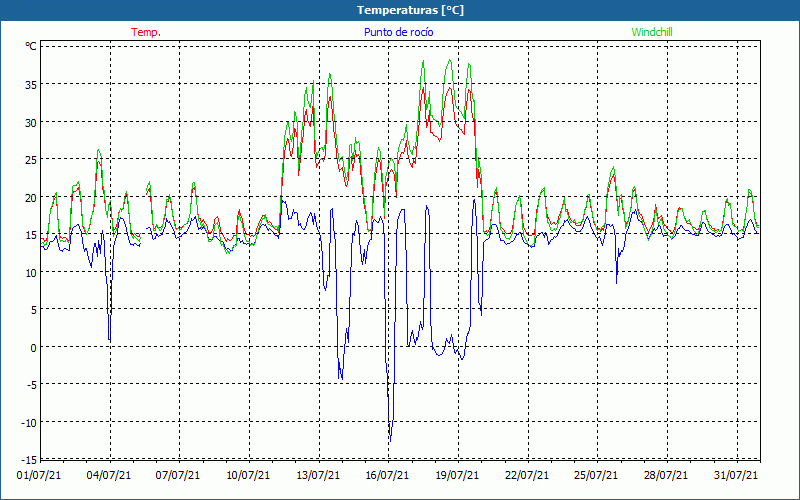Click the 25 value on the y-axis
Screen dimensions: 800x500
click(x=31, y=160)
